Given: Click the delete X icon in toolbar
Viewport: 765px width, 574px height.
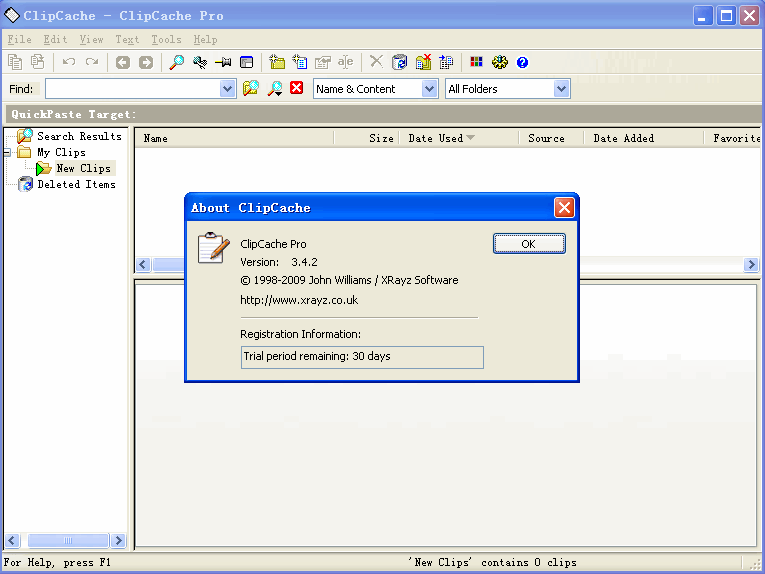Looking at the screenshot, I should click(376, 61).
